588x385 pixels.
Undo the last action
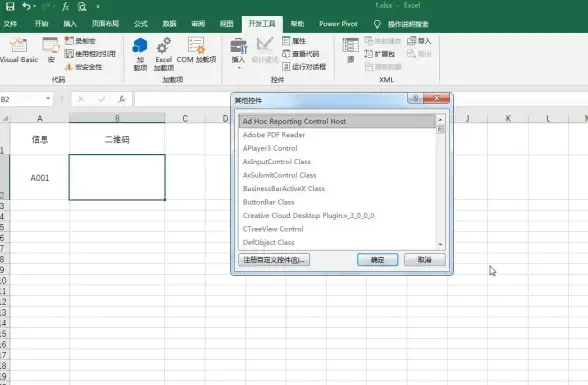(x=26, y=6)
